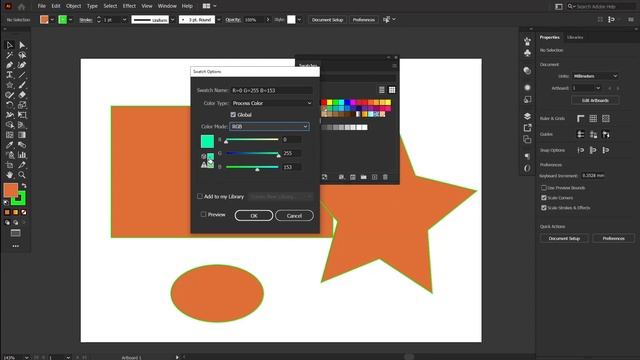Click the Search Adobe Help field

click(602, 7)
